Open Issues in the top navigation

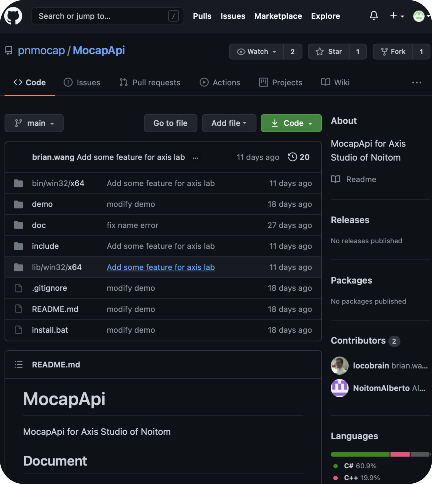[x=233, y=16]
